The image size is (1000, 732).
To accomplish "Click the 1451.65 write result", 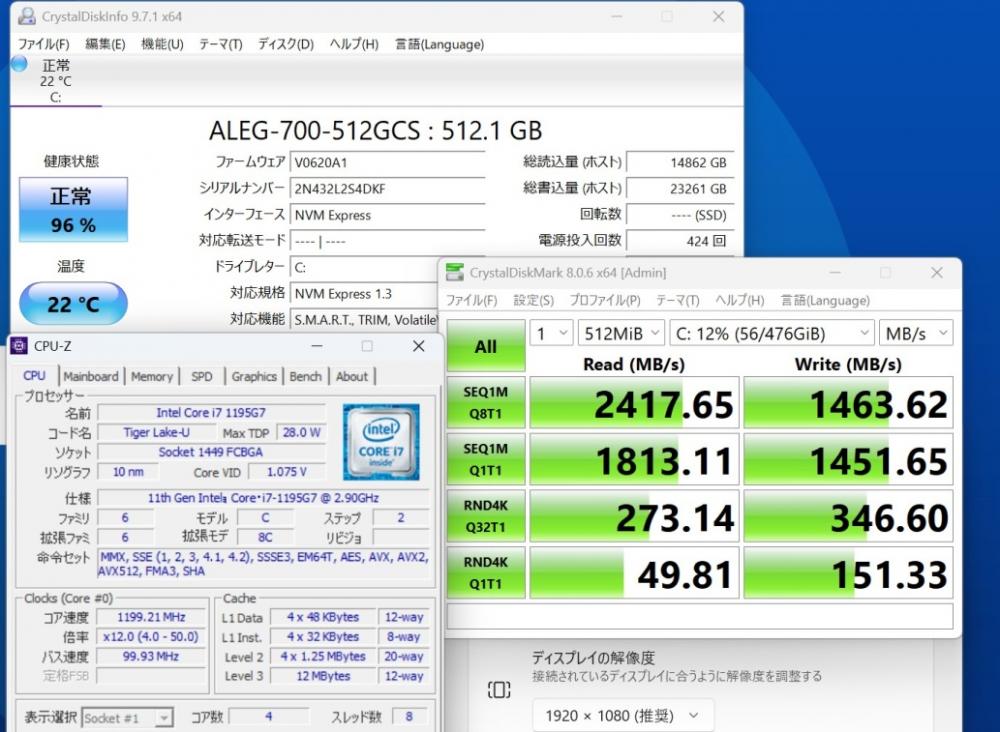I will tap(848, 459).
